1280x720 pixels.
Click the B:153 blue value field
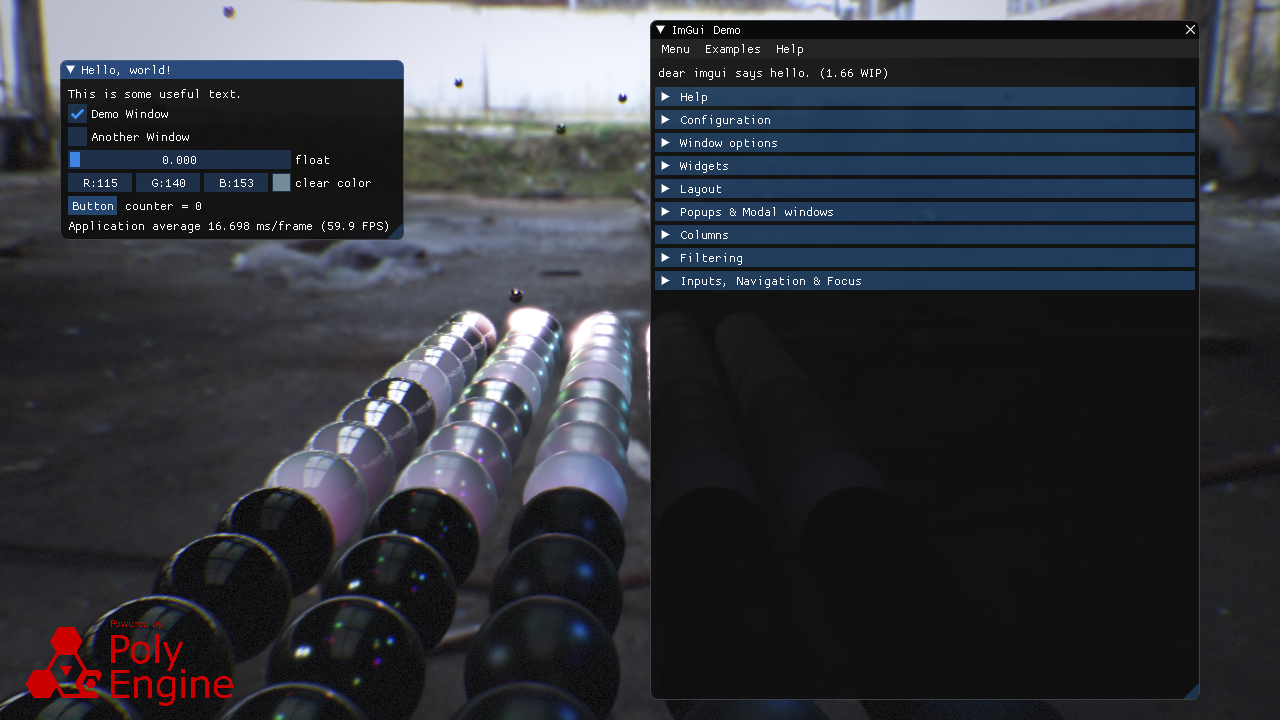[x=236, y=183]
